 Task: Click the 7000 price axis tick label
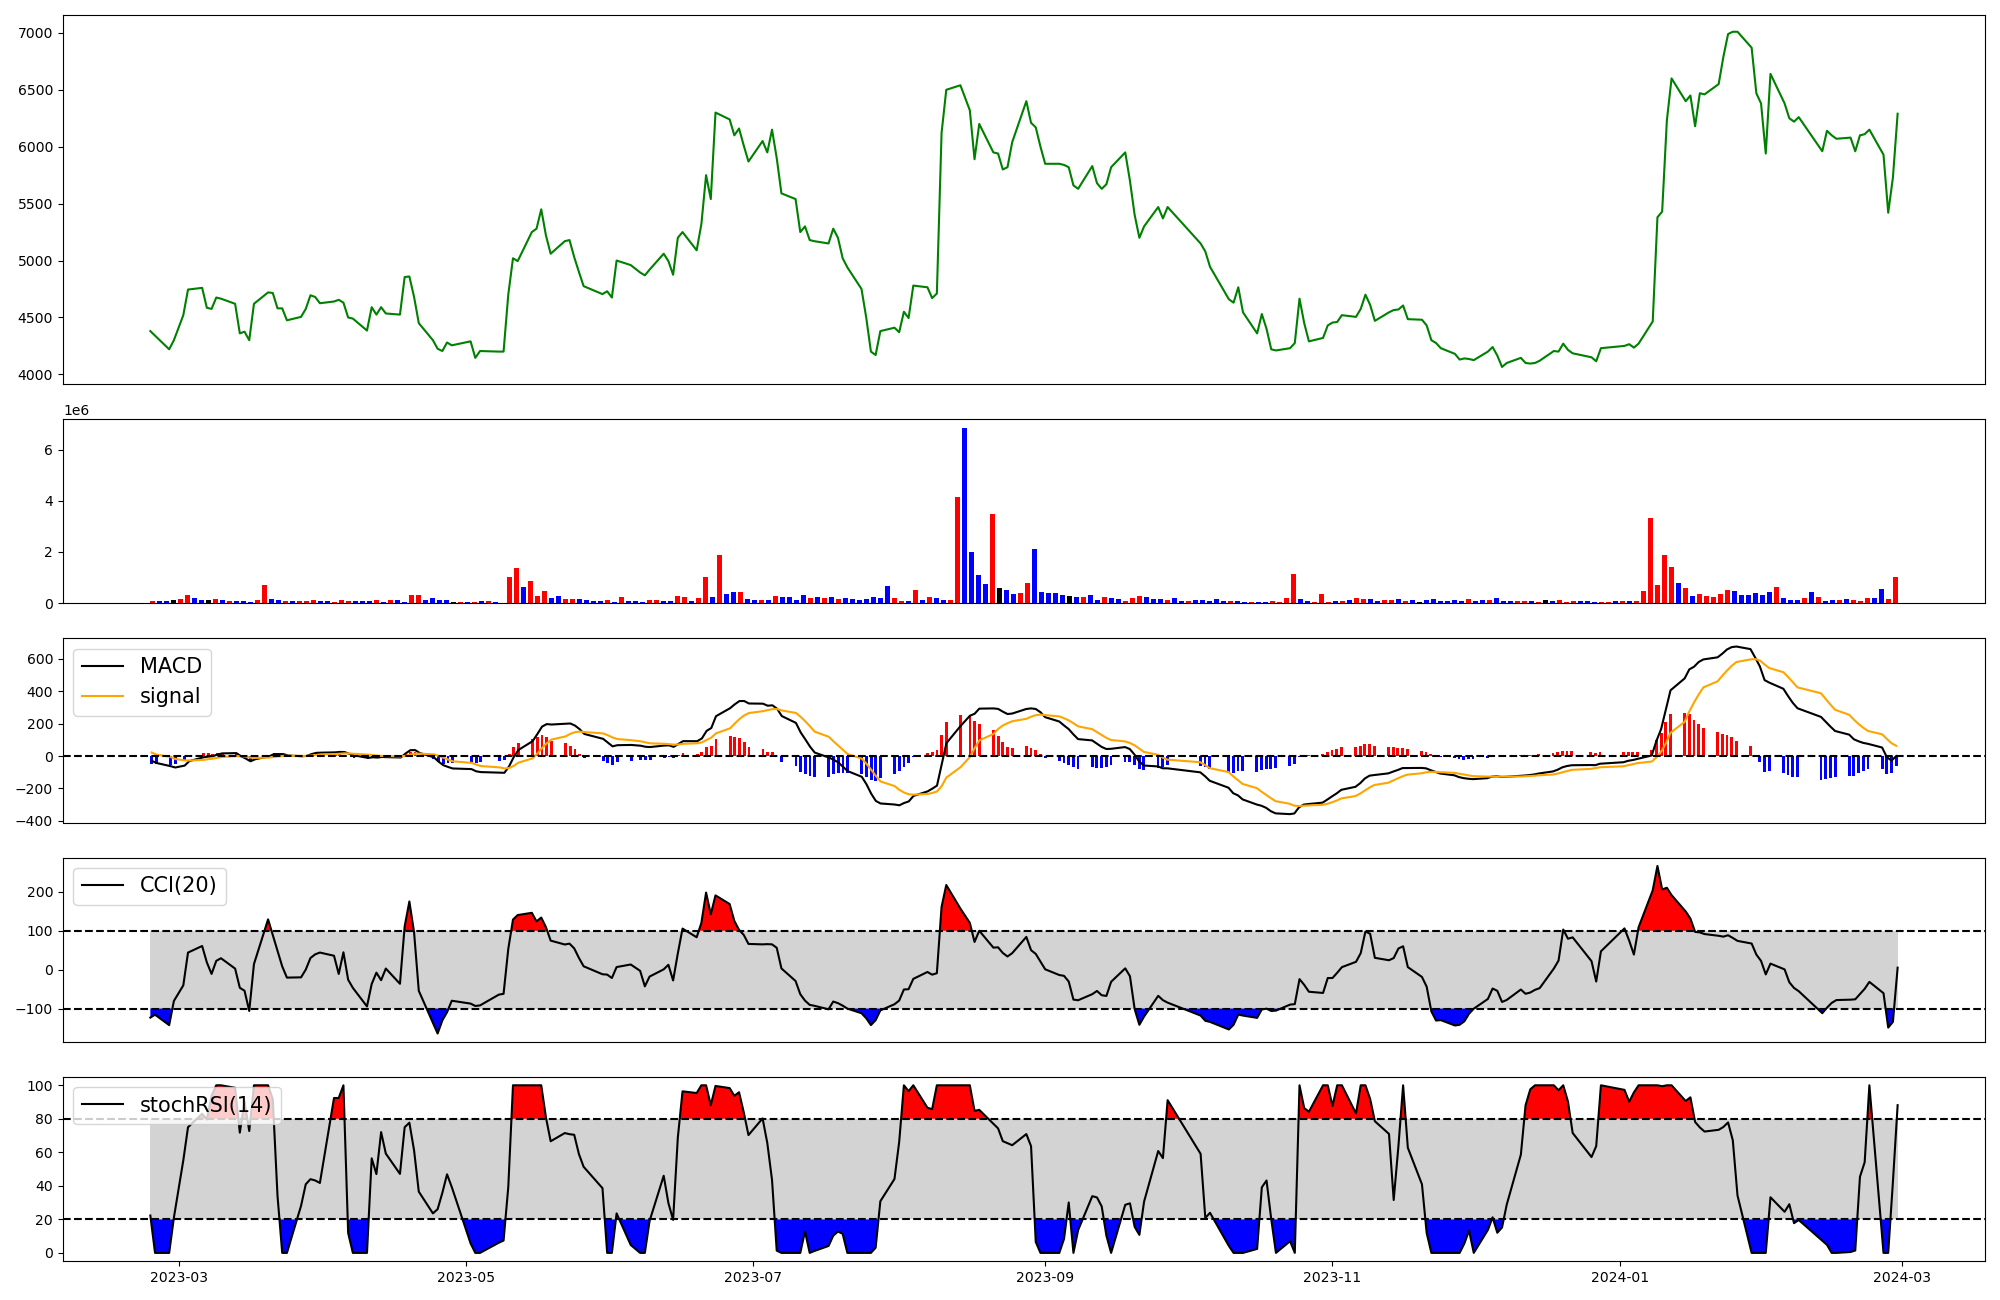tap(37, 33)
